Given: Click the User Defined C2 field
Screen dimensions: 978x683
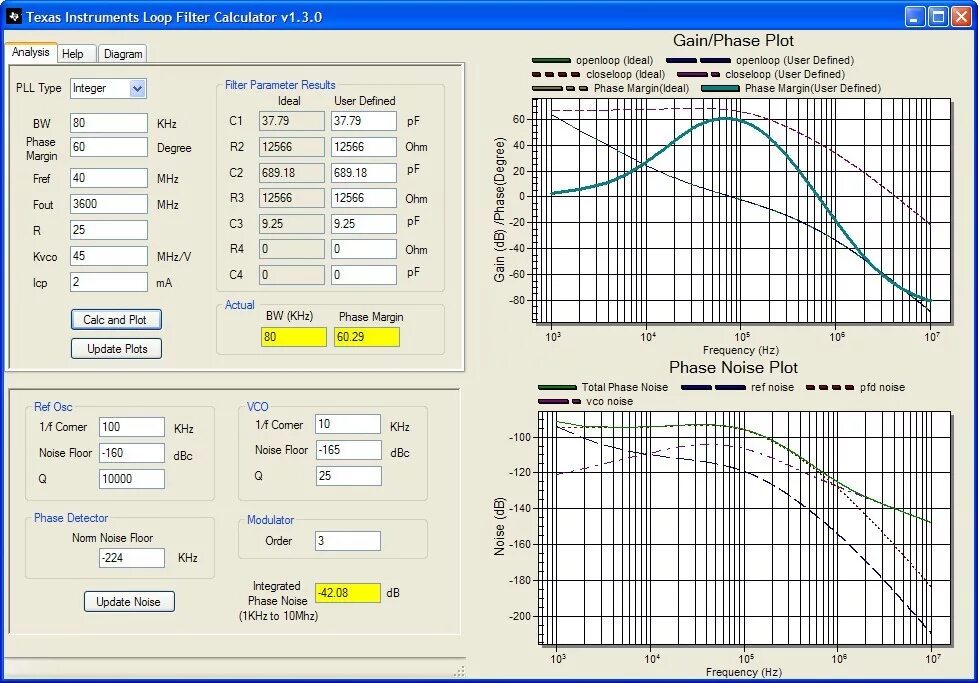Looking at the screenshot, I should point(364,172).
